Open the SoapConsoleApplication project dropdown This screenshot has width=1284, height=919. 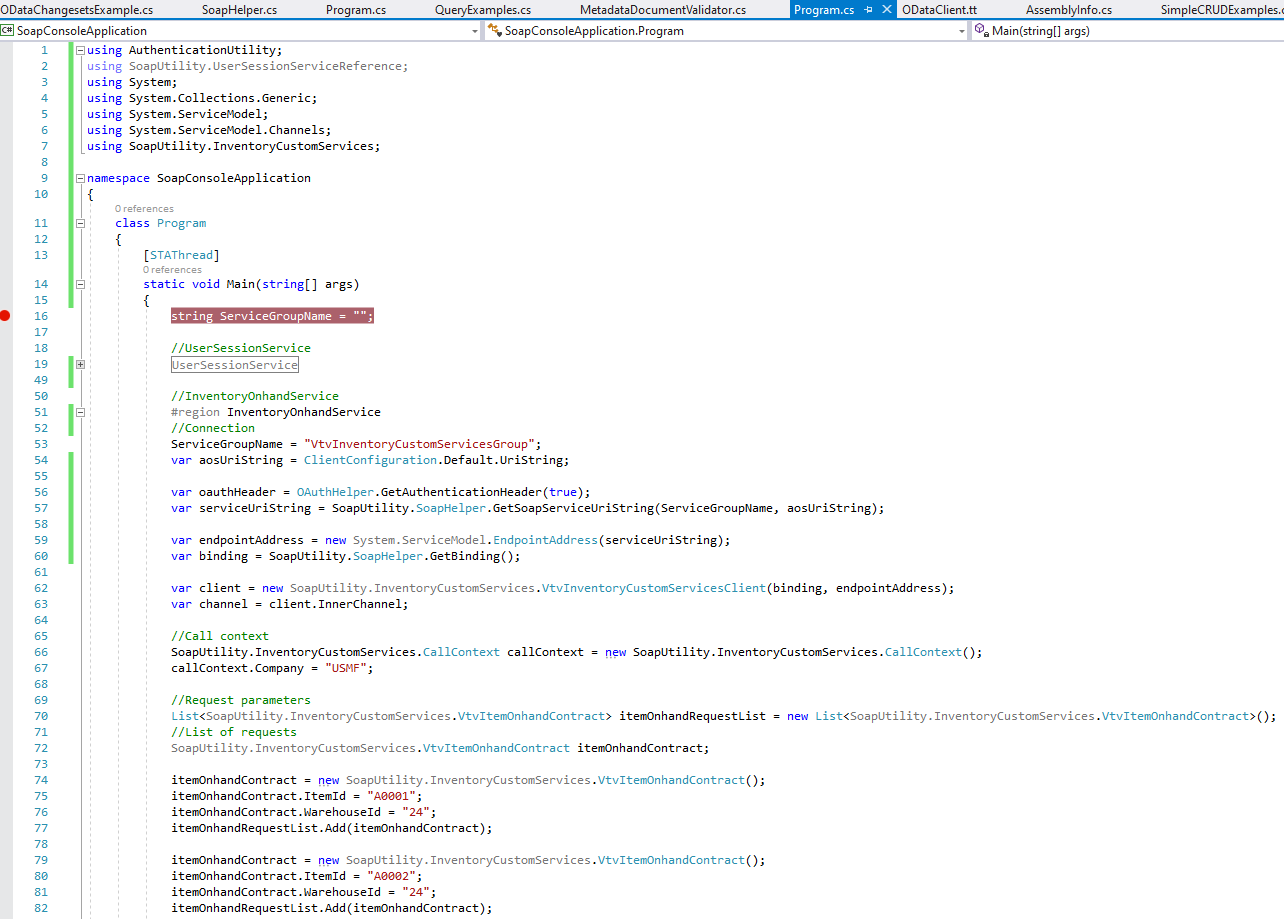pyautogui.click(x=475, y=31)
